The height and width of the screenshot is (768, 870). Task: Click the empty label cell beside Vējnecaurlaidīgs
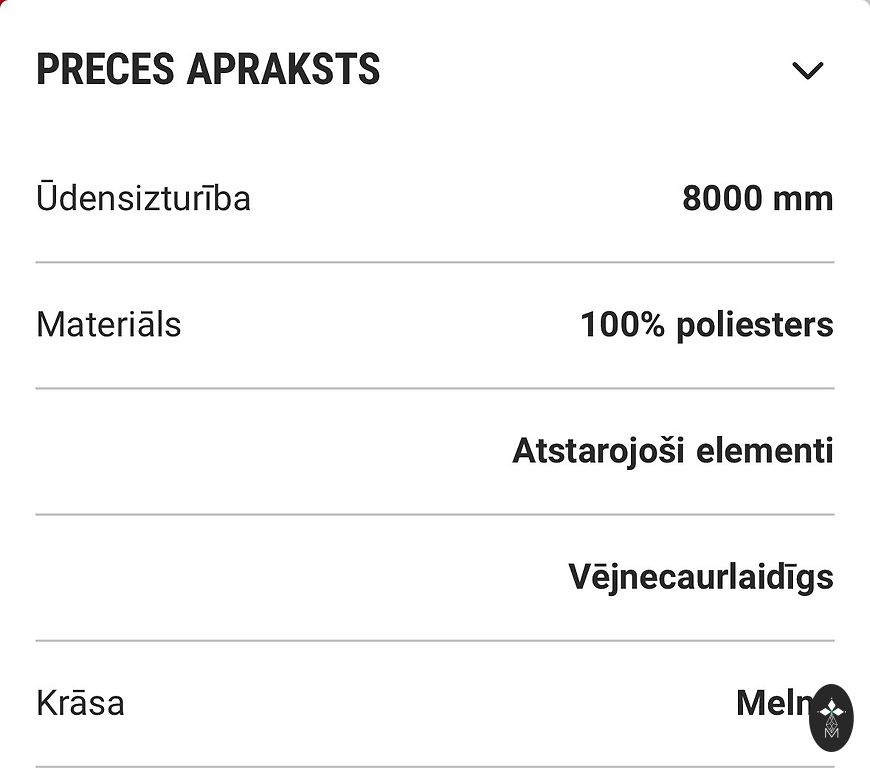tap(200, 576)
